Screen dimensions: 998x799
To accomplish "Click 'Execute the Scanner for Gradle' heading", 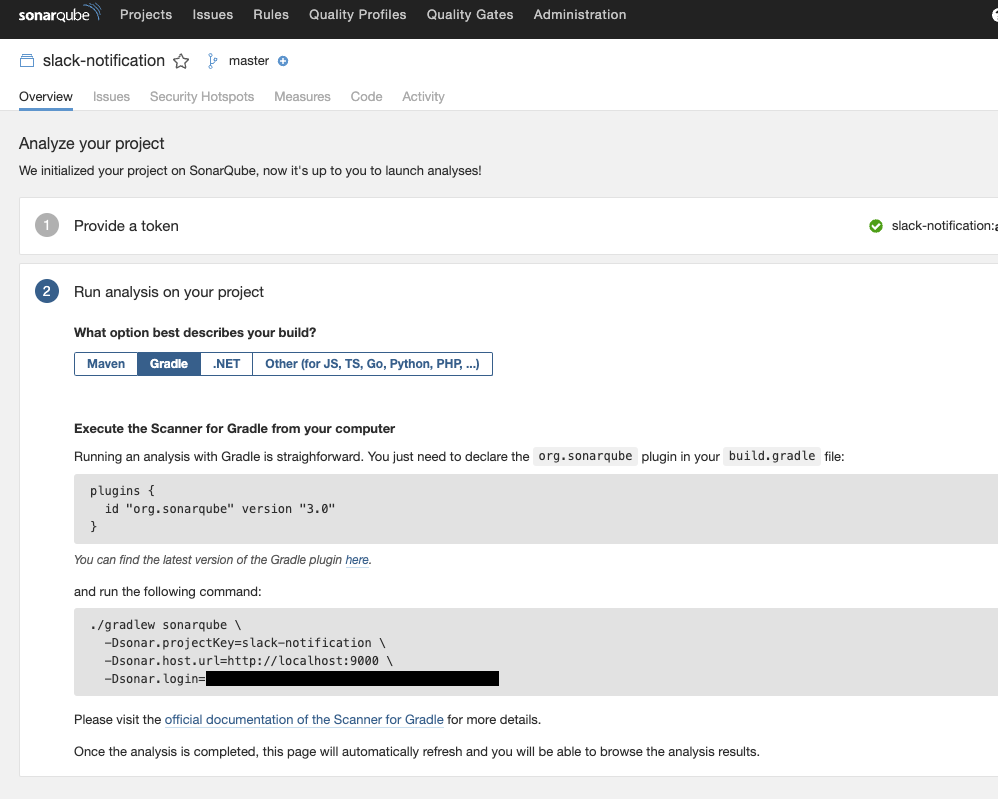I will coord(234,429).
